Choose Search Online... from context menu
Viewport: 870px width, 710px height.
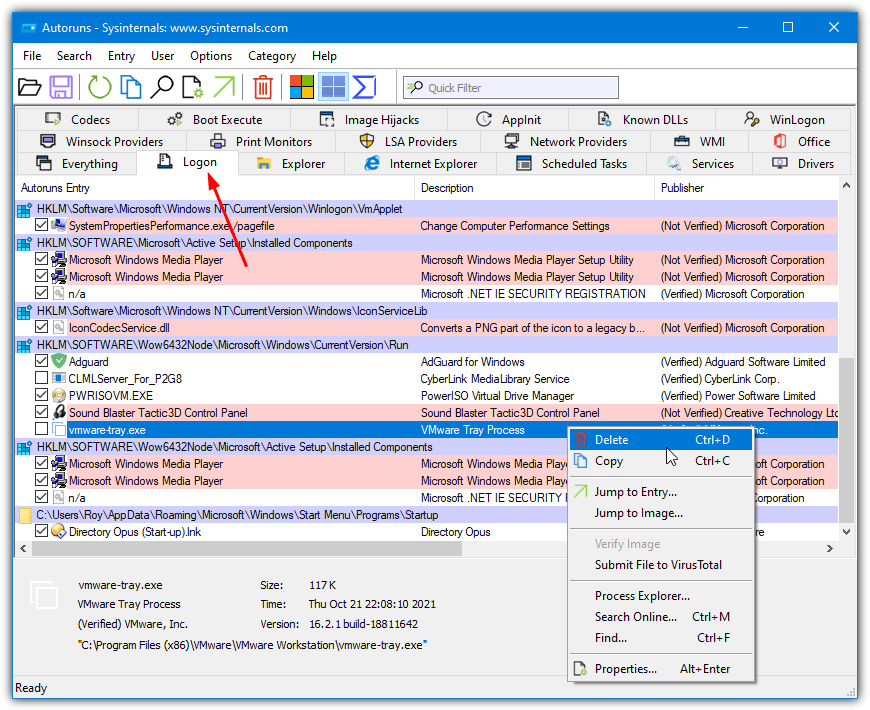pyautogui.click(x=661, y=617)
